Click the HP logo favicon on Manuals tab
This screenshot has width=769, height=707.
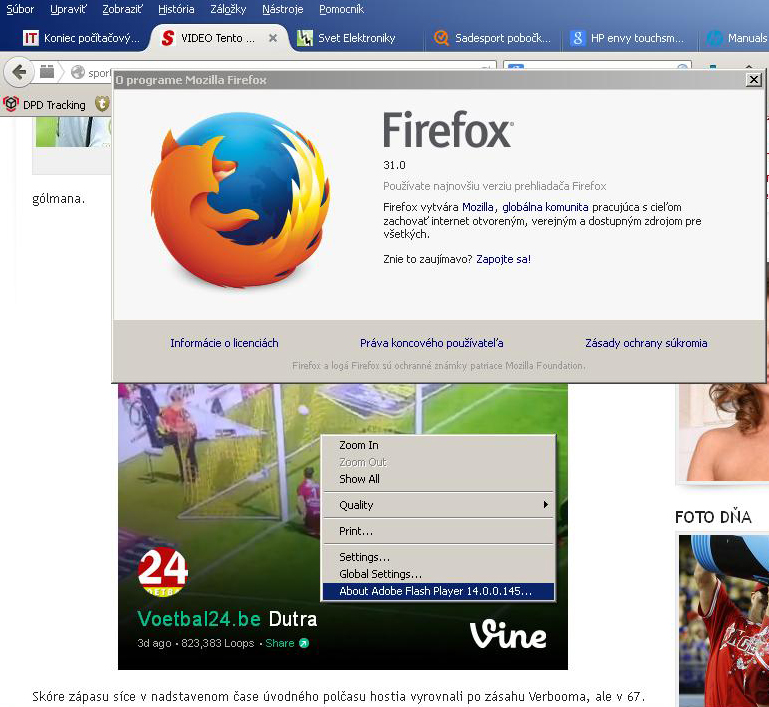(715, 38)
